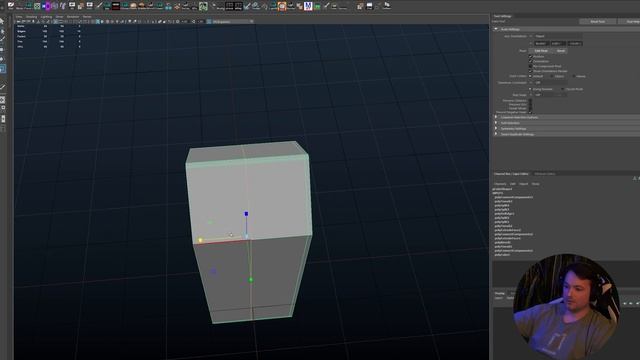Image resolution: width=640 pixels, height=360 pixels.
Task: Open the viewport Show menu
Action: 59,17
